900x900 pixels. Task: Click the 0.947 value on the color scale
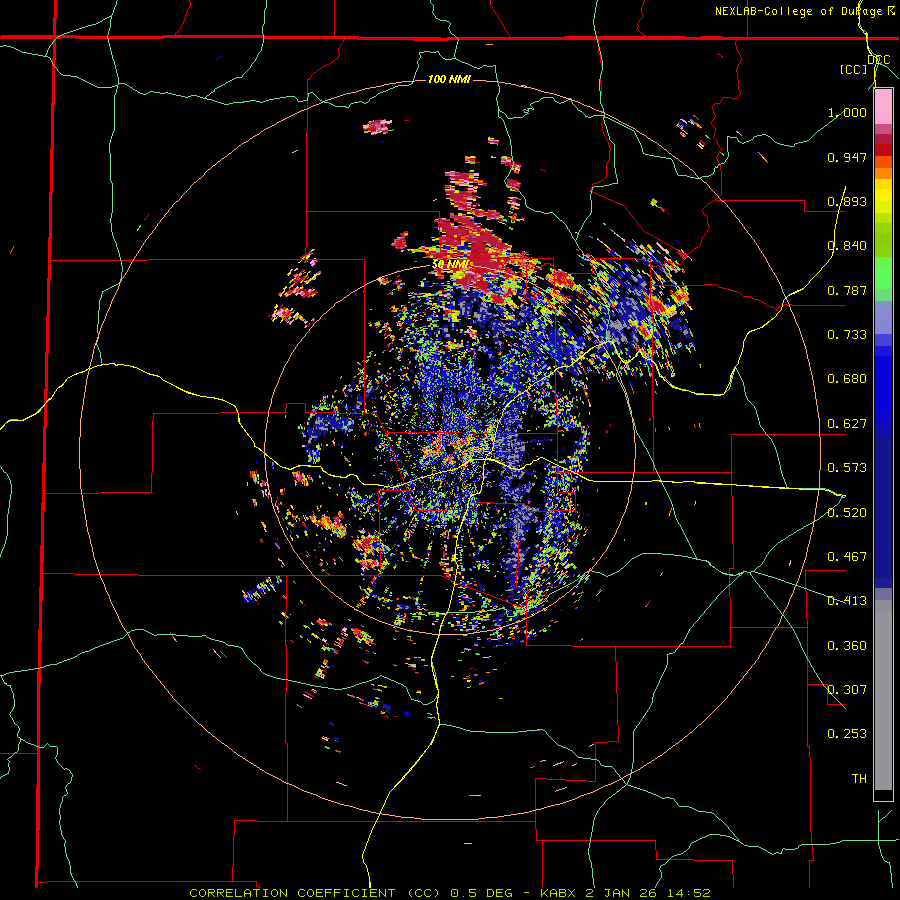tap(847, 157)
